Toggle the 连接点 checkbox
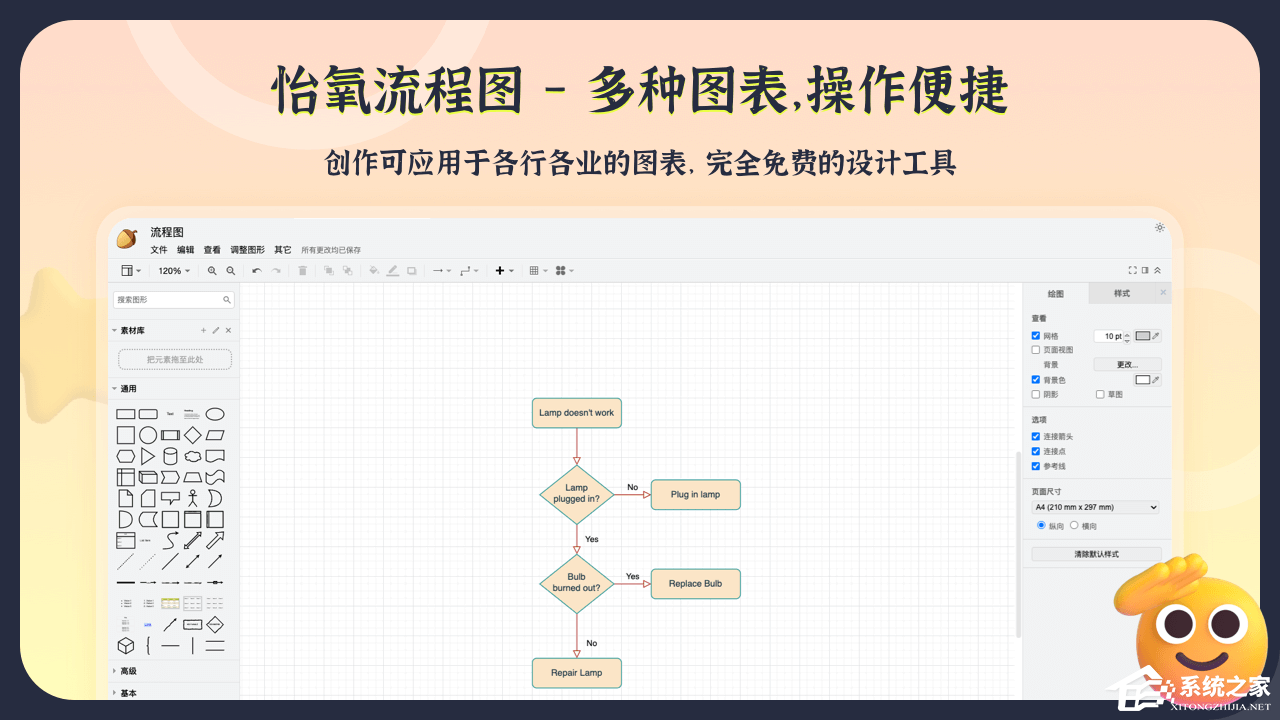This screenshot has height=720, width=1280. [x=1036, y=451]
